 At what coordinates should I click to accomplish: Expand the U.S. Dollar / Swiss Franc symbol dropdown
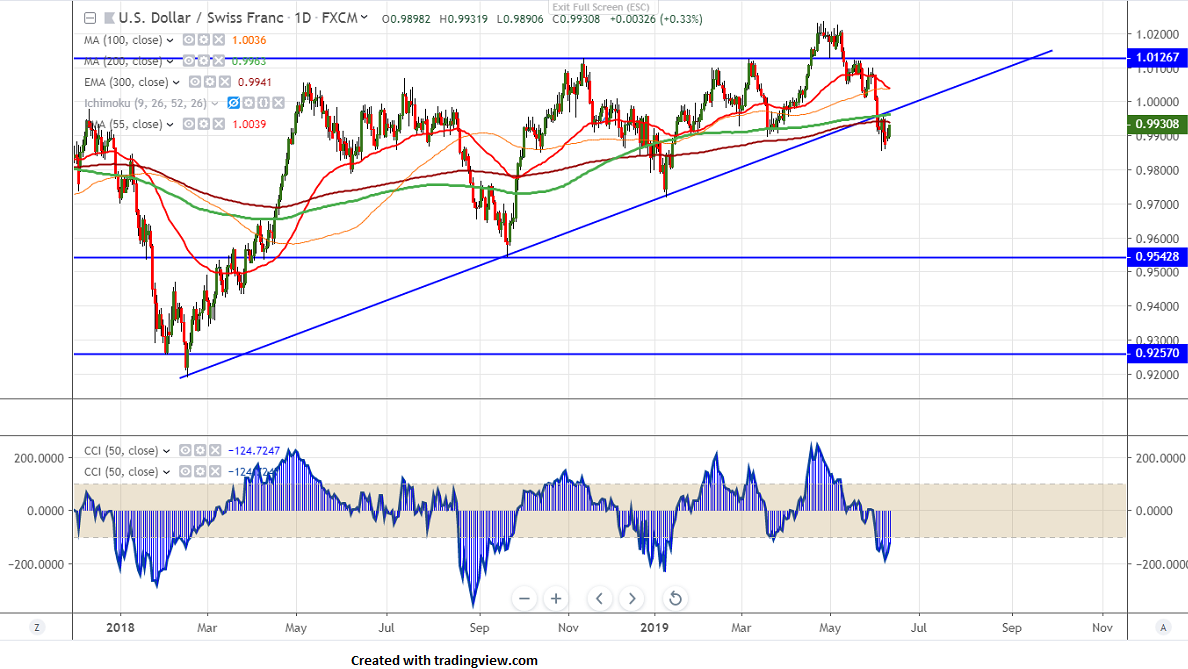(363, 18)
